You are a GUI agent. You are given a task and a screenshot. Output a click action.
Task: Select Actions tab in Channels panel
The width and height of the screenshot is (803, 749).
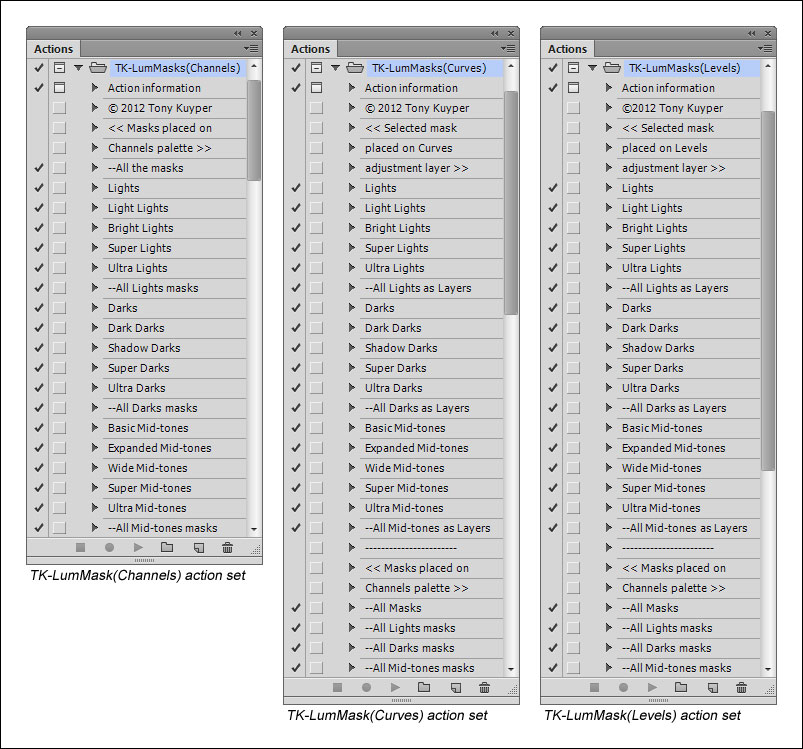pos(54,49)
